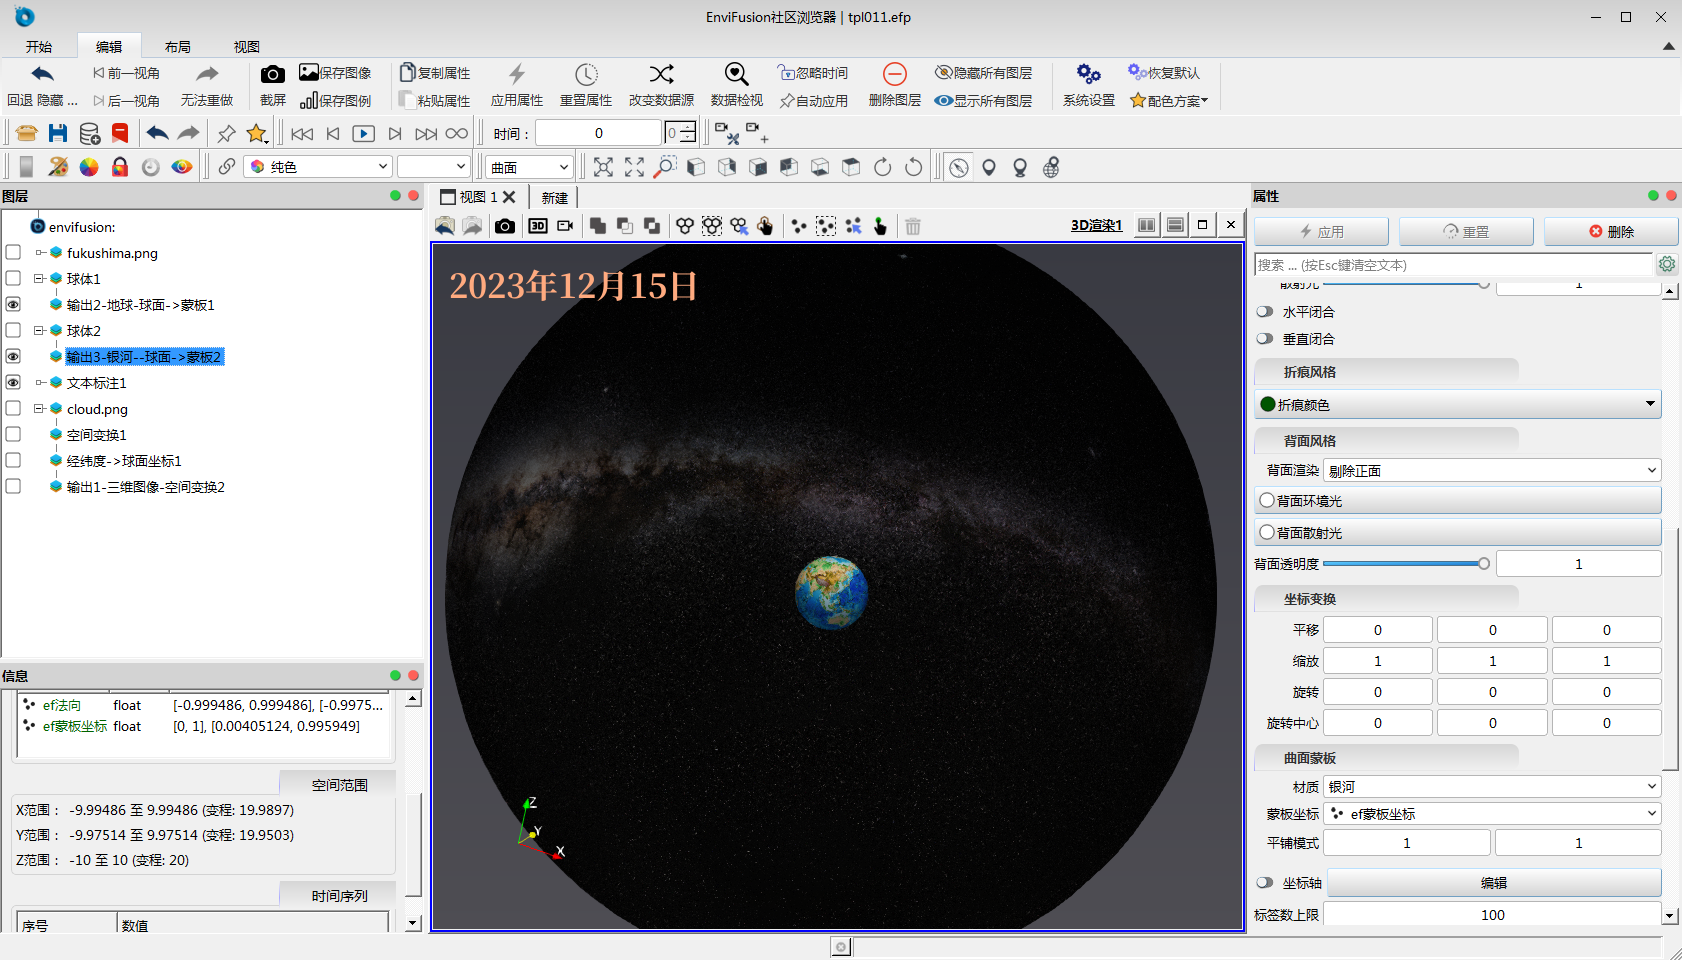Viewport: 1682px width, 960px height.
Task: Collapse the 球体2 tree node
Action: click(x=39, y=330)
